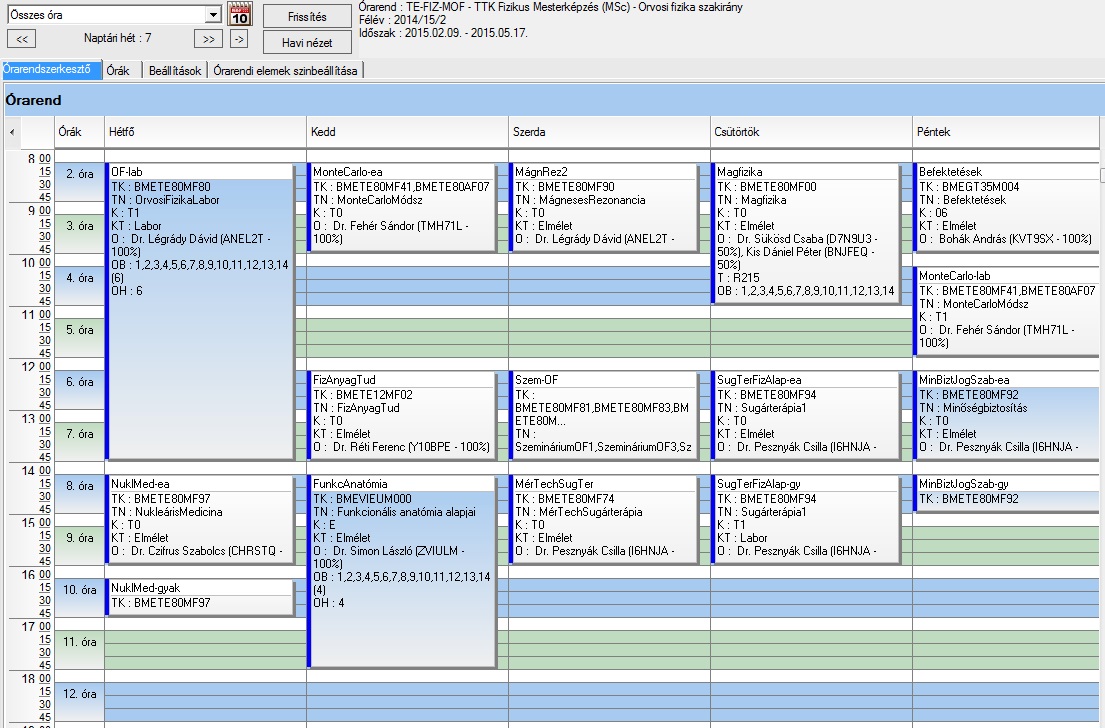
Task: Select the MonteCarlo-ea class on Tuesday
Action: tap(402, 207)
